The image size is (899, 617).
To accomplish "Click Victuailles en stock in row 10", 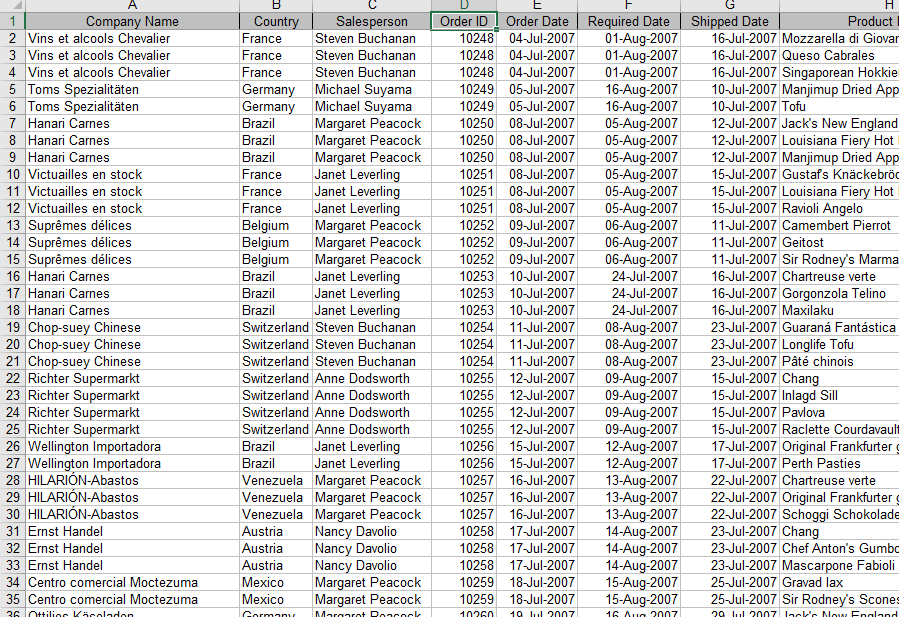I will click(x=132, y=174).
